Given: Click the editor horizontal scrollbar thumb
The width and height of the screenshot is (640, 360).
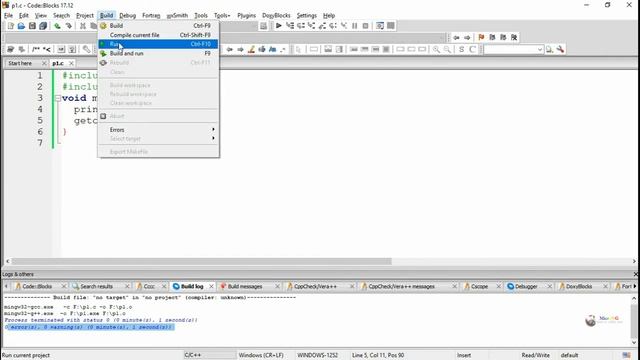Looking at the screenshot, I should [x=202, y=261].
